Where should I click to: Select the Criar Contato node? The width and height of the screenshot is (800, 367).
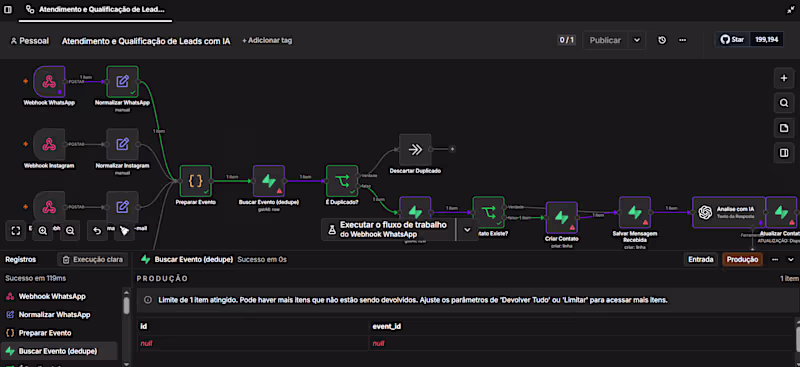(562, 217)
